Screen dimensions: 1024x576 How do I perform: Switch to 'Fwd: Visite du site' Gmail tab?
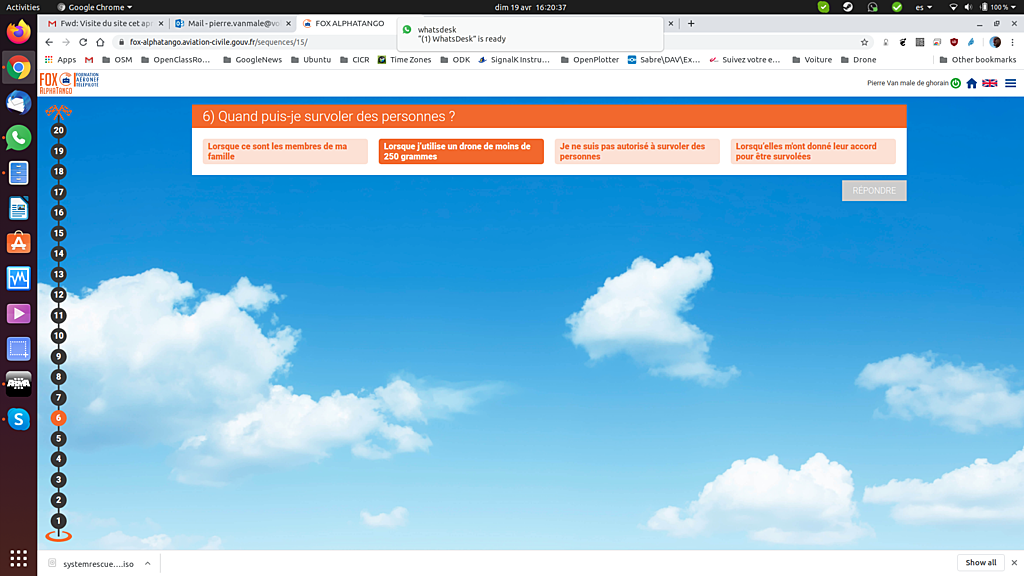pos(105,23)
